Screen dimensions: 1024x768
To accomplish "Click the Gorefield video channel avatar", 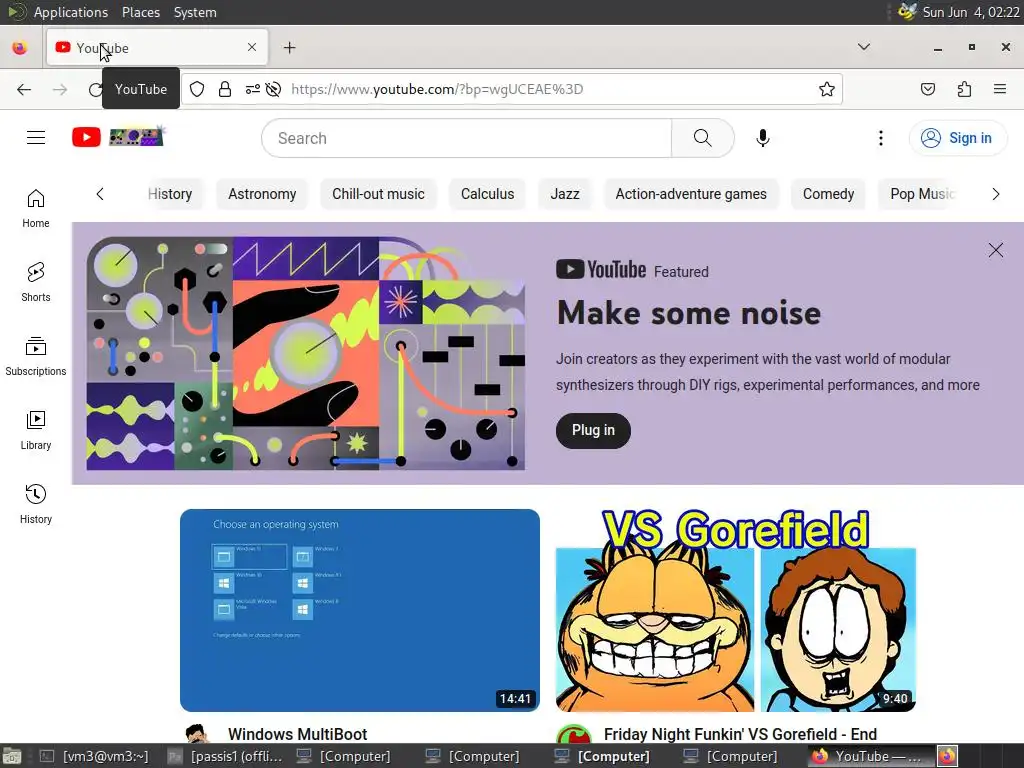I will (x=573, y=735).
